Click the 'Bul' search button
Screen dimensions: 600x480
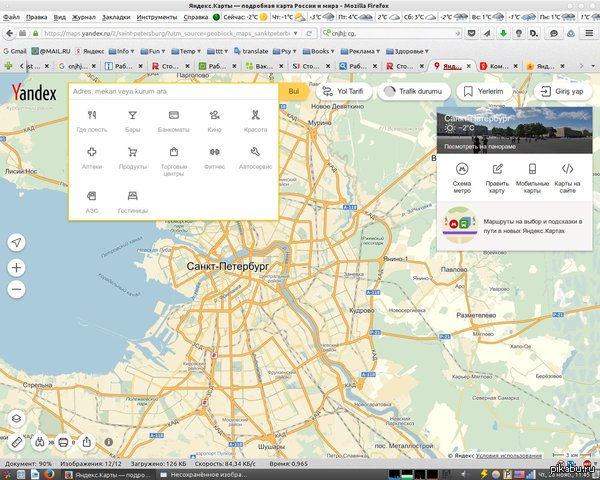click(x=293, y=91)
